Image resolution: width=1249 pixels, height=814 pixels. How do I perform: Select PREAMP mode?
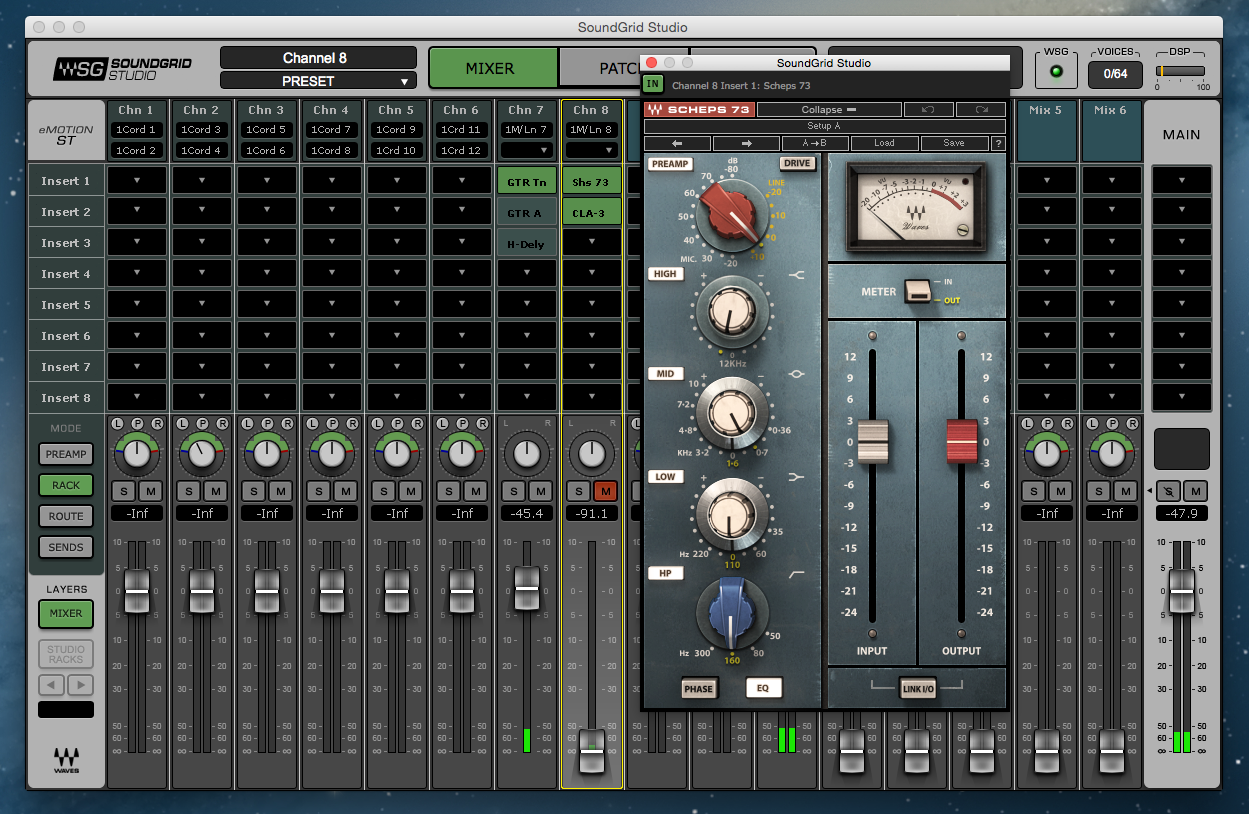pyautogui.click(x=66, y=454)
